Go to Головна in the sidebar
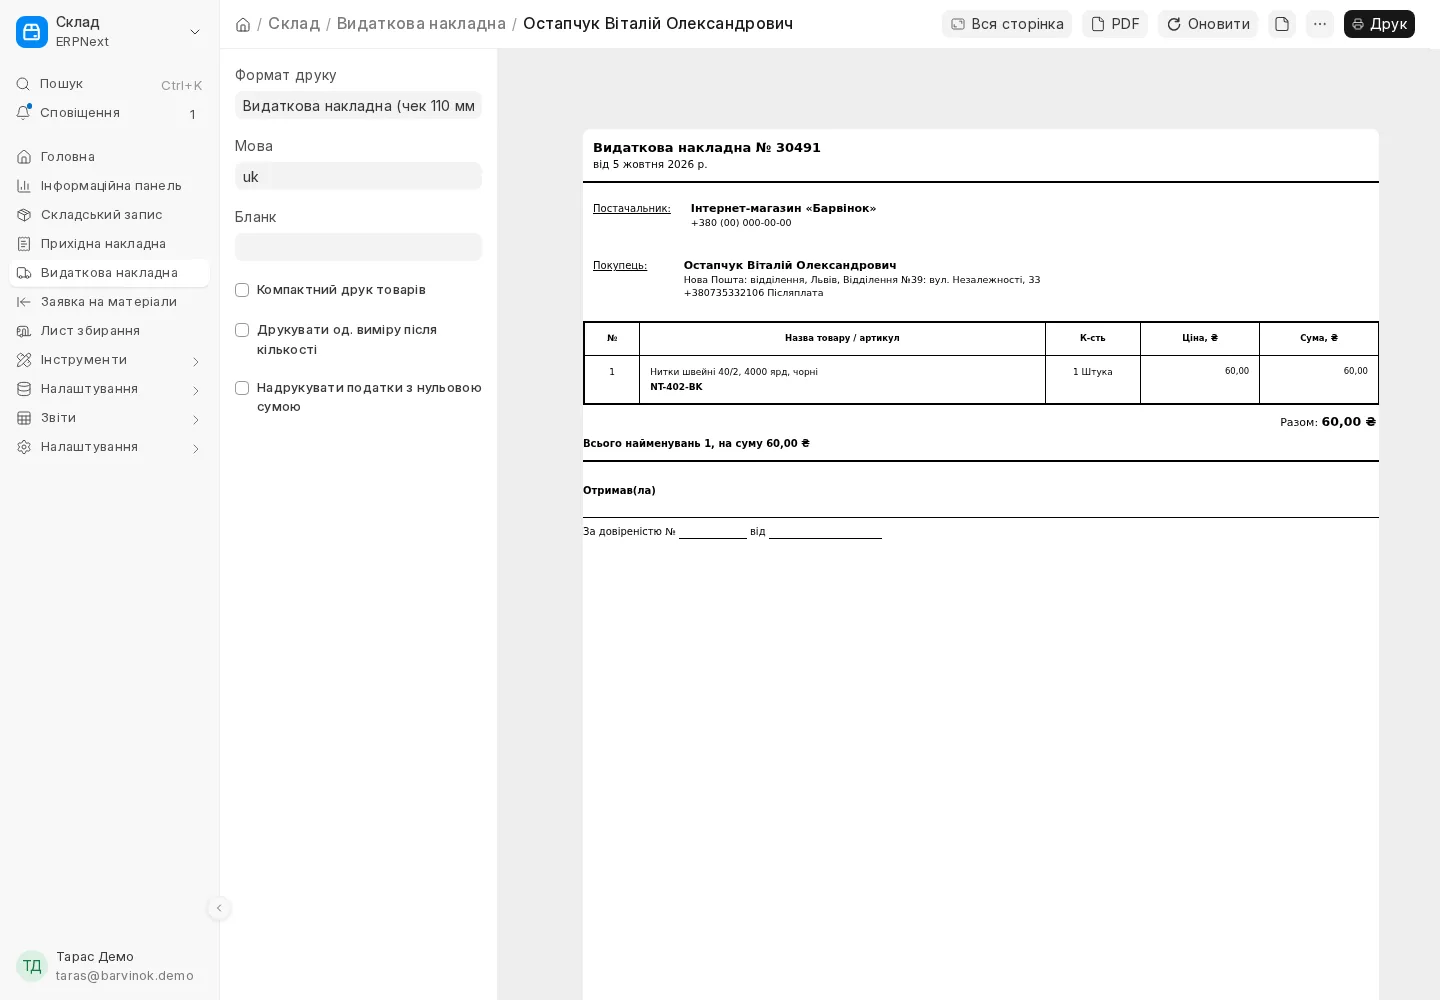 pyautogui.click(x=110, y=157)
